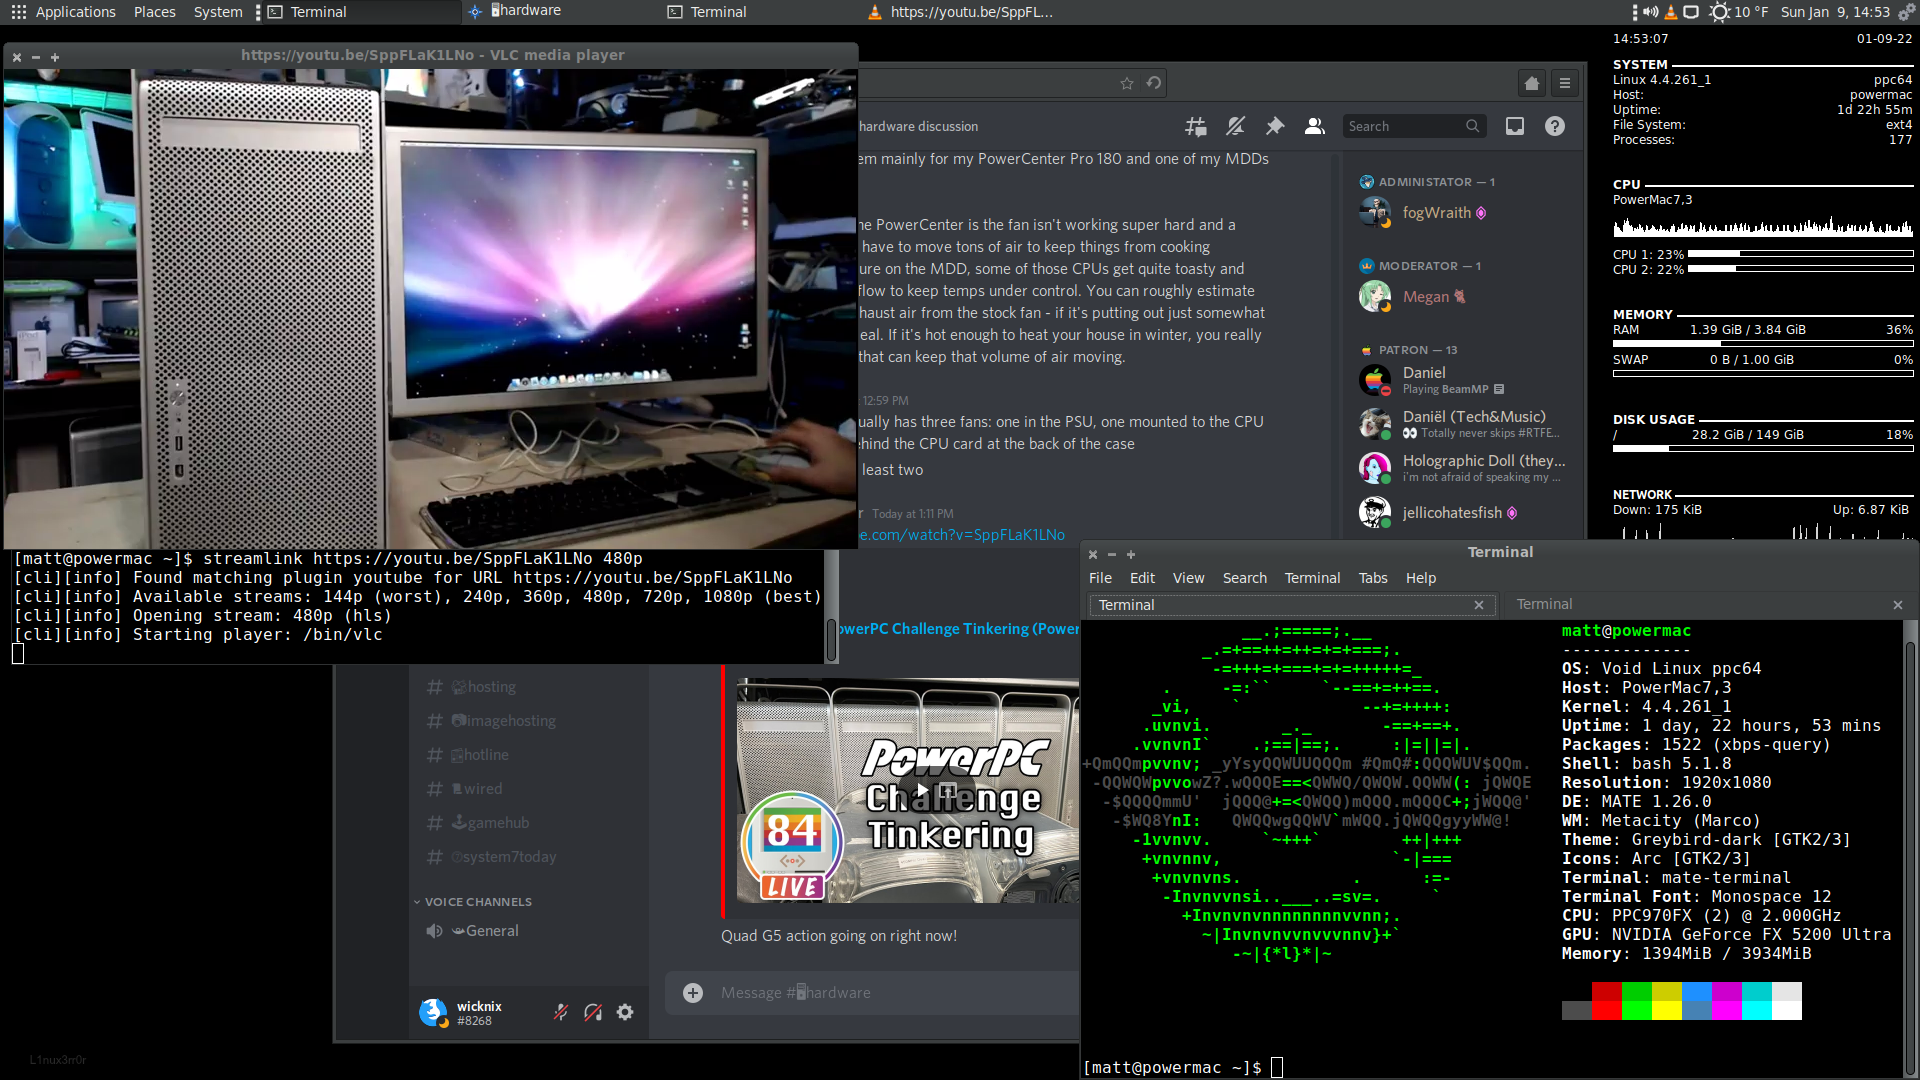Open the display tray icon

click(1691, 12)
